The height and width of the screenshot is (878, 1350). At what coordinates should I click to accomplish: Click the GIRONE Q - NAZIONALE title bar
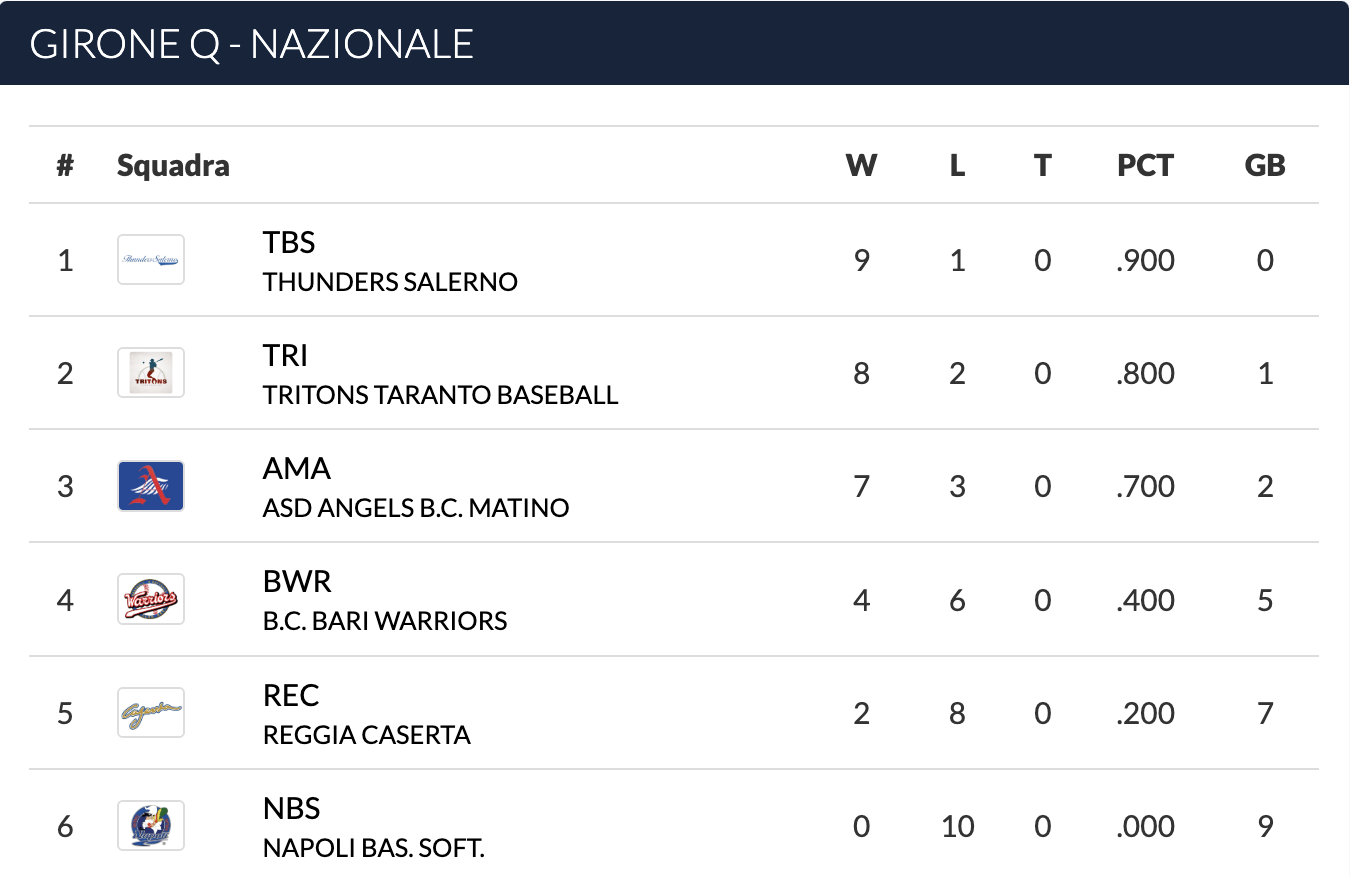pos(675,43)
